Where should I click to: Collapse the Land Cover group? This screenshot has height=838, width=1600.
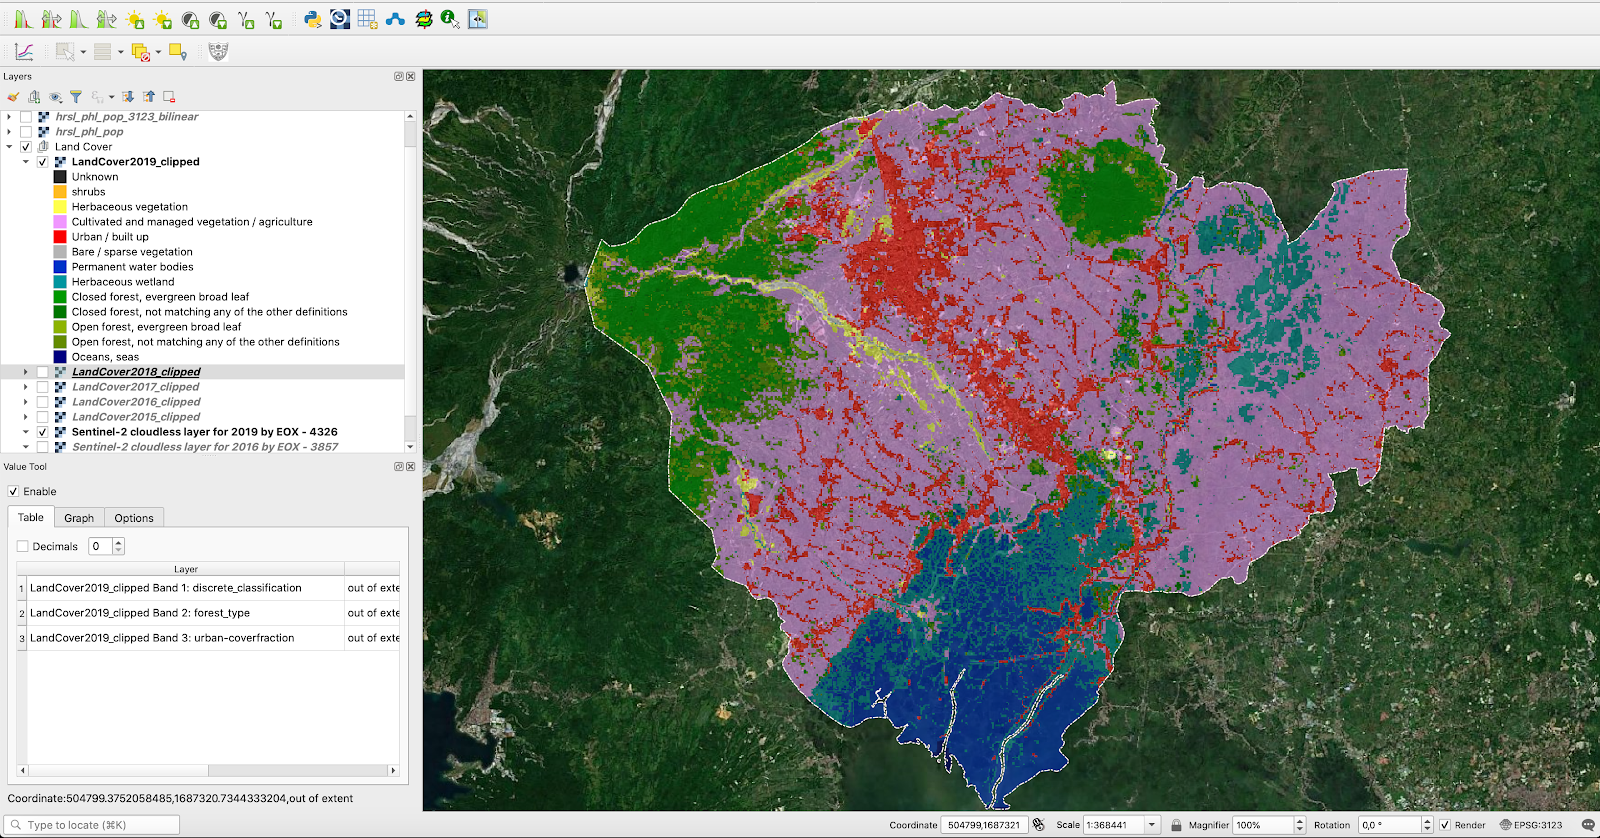[10, 147]
